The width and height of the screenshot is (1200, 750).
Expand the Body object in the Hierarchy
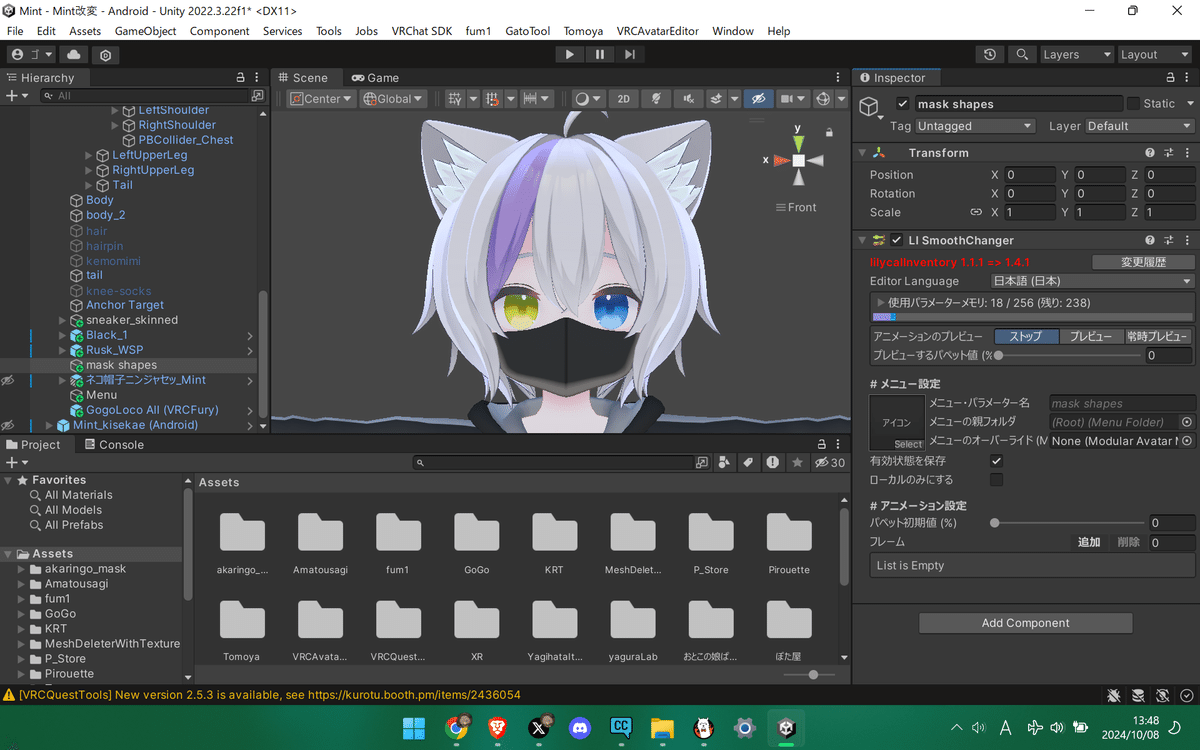(x=64, y=199)
